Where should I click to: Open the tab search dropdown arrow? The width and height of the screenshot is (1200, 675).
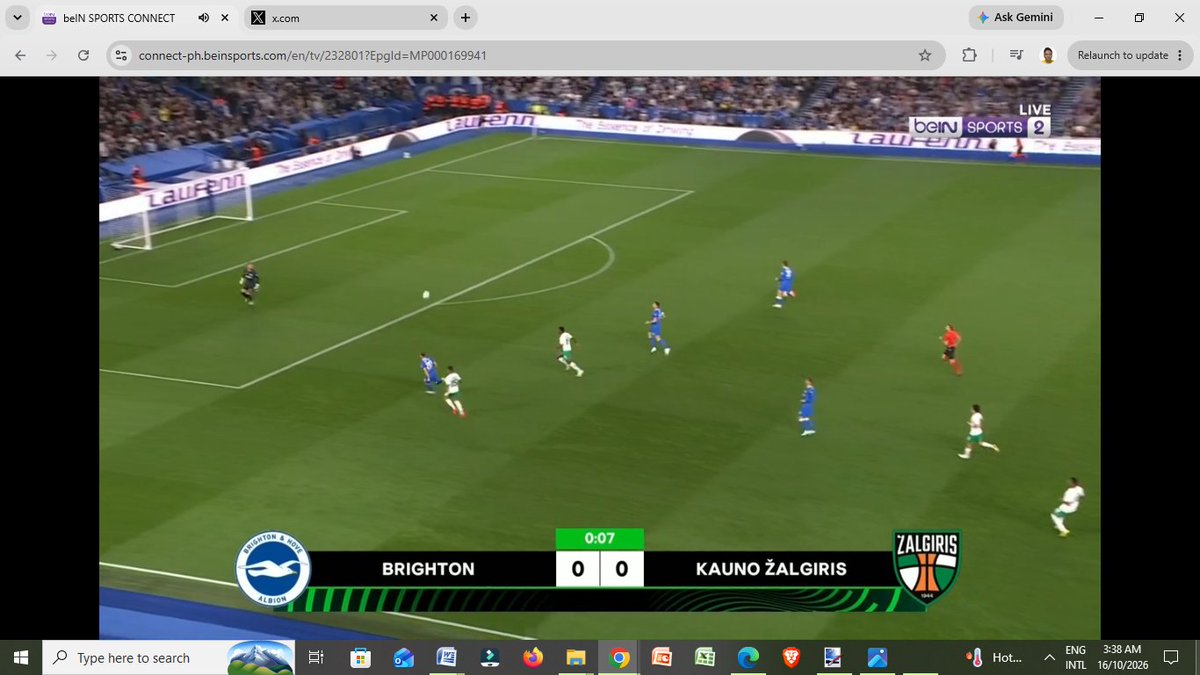point(17,18)
